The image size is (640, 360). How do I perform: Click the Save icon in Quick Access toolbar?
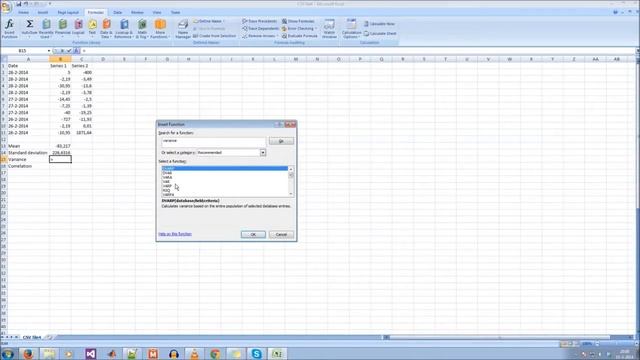coord(18,4)
